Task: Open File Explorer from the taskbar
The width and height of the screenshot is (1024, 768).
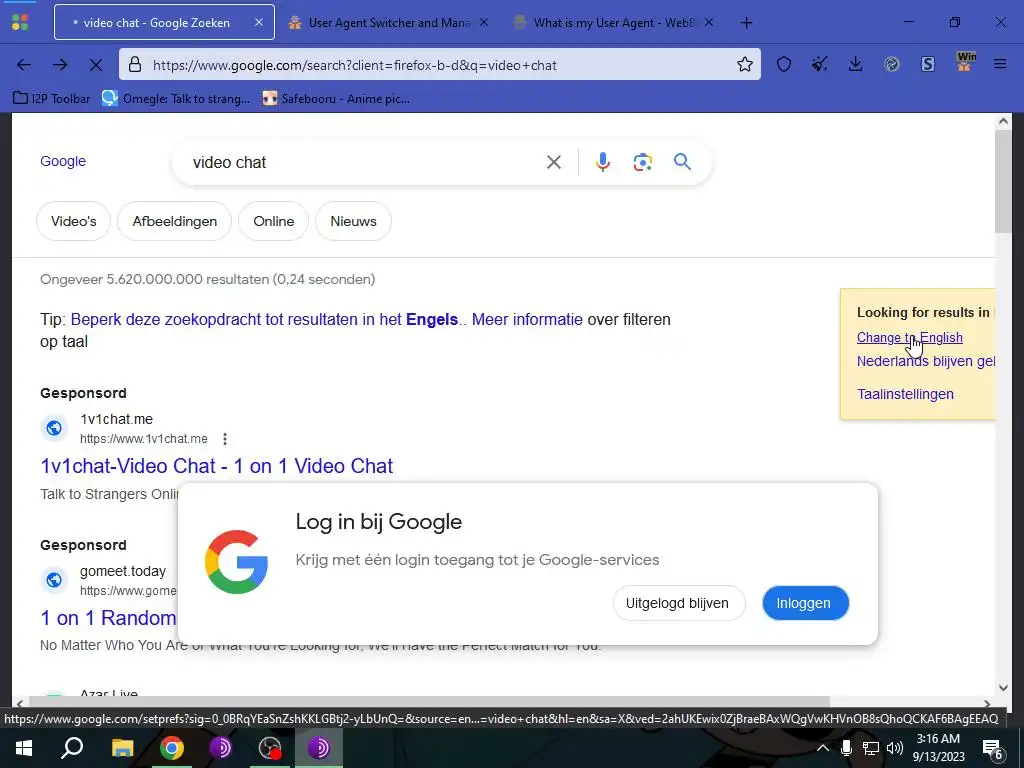Action: pyautogui.click(x=122, y=748)
